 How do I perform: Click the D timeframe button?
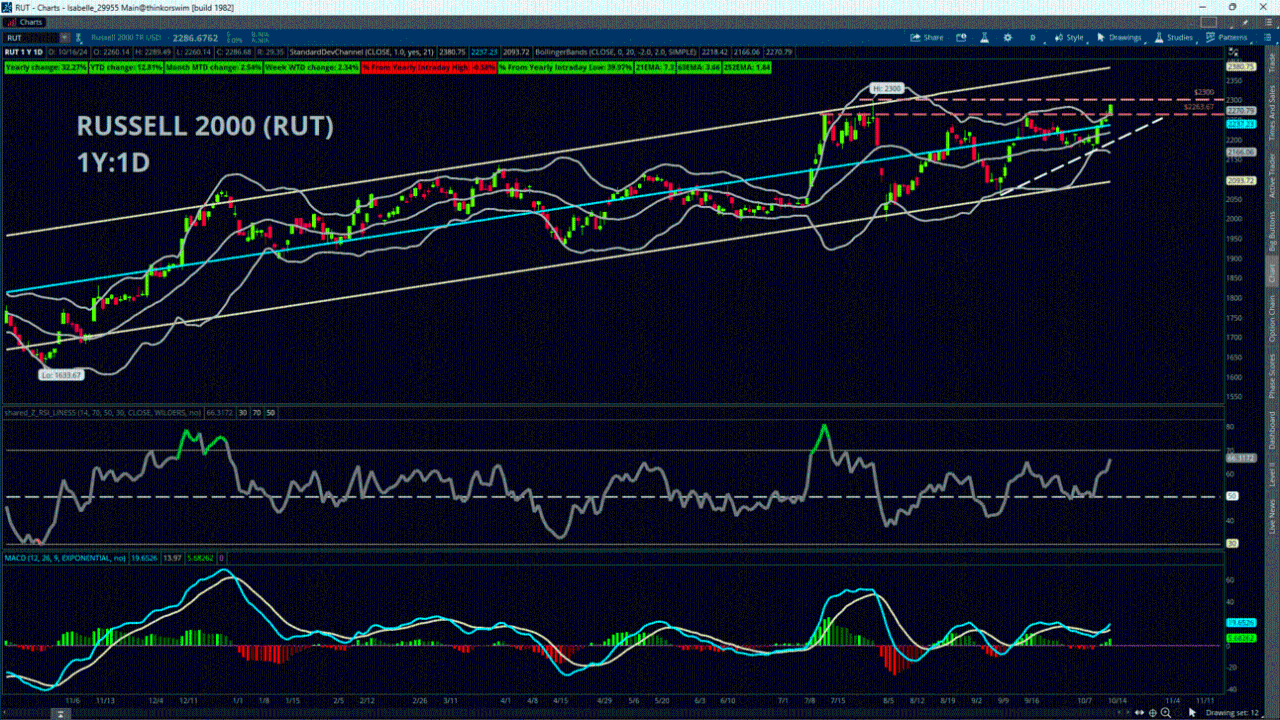pyautogui.click(x=1032, y=37)
